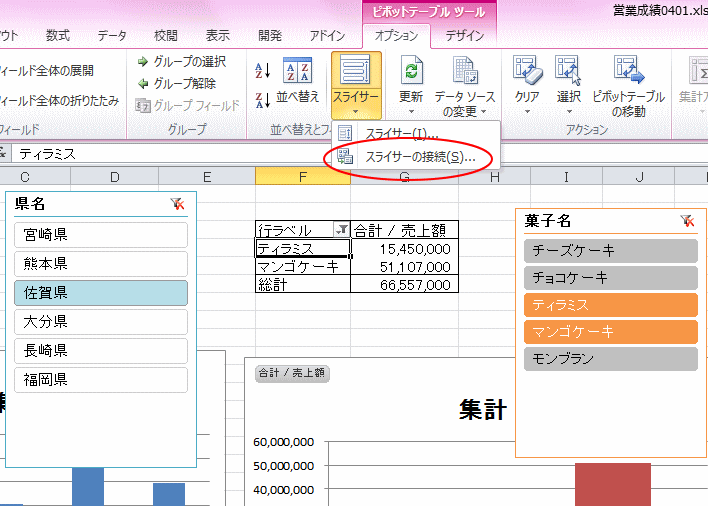Screen dimensions: 708x506
Task: Click the Move PivotTable icon
Action: (628, 72)
